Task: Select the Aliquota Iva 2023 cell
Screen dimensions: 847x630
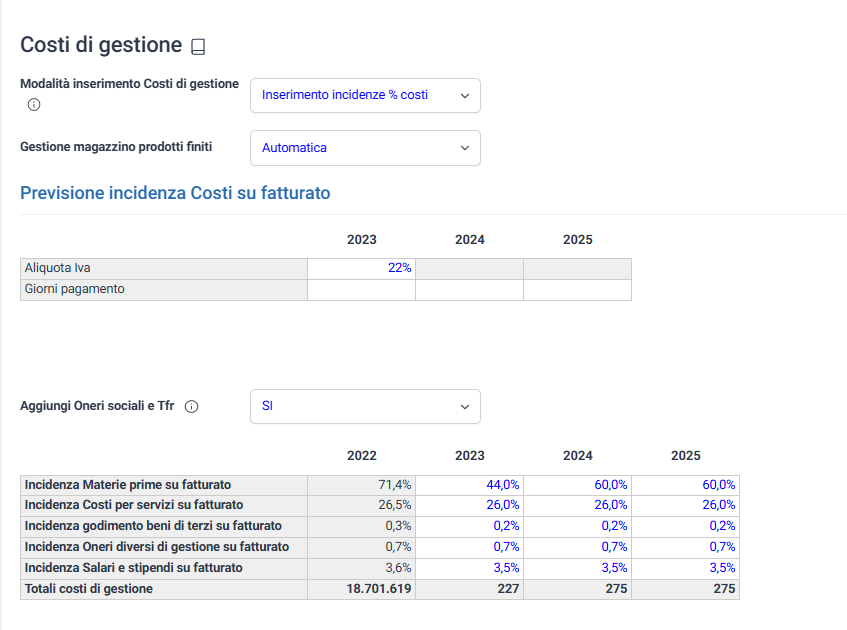Action: [361, 268]
